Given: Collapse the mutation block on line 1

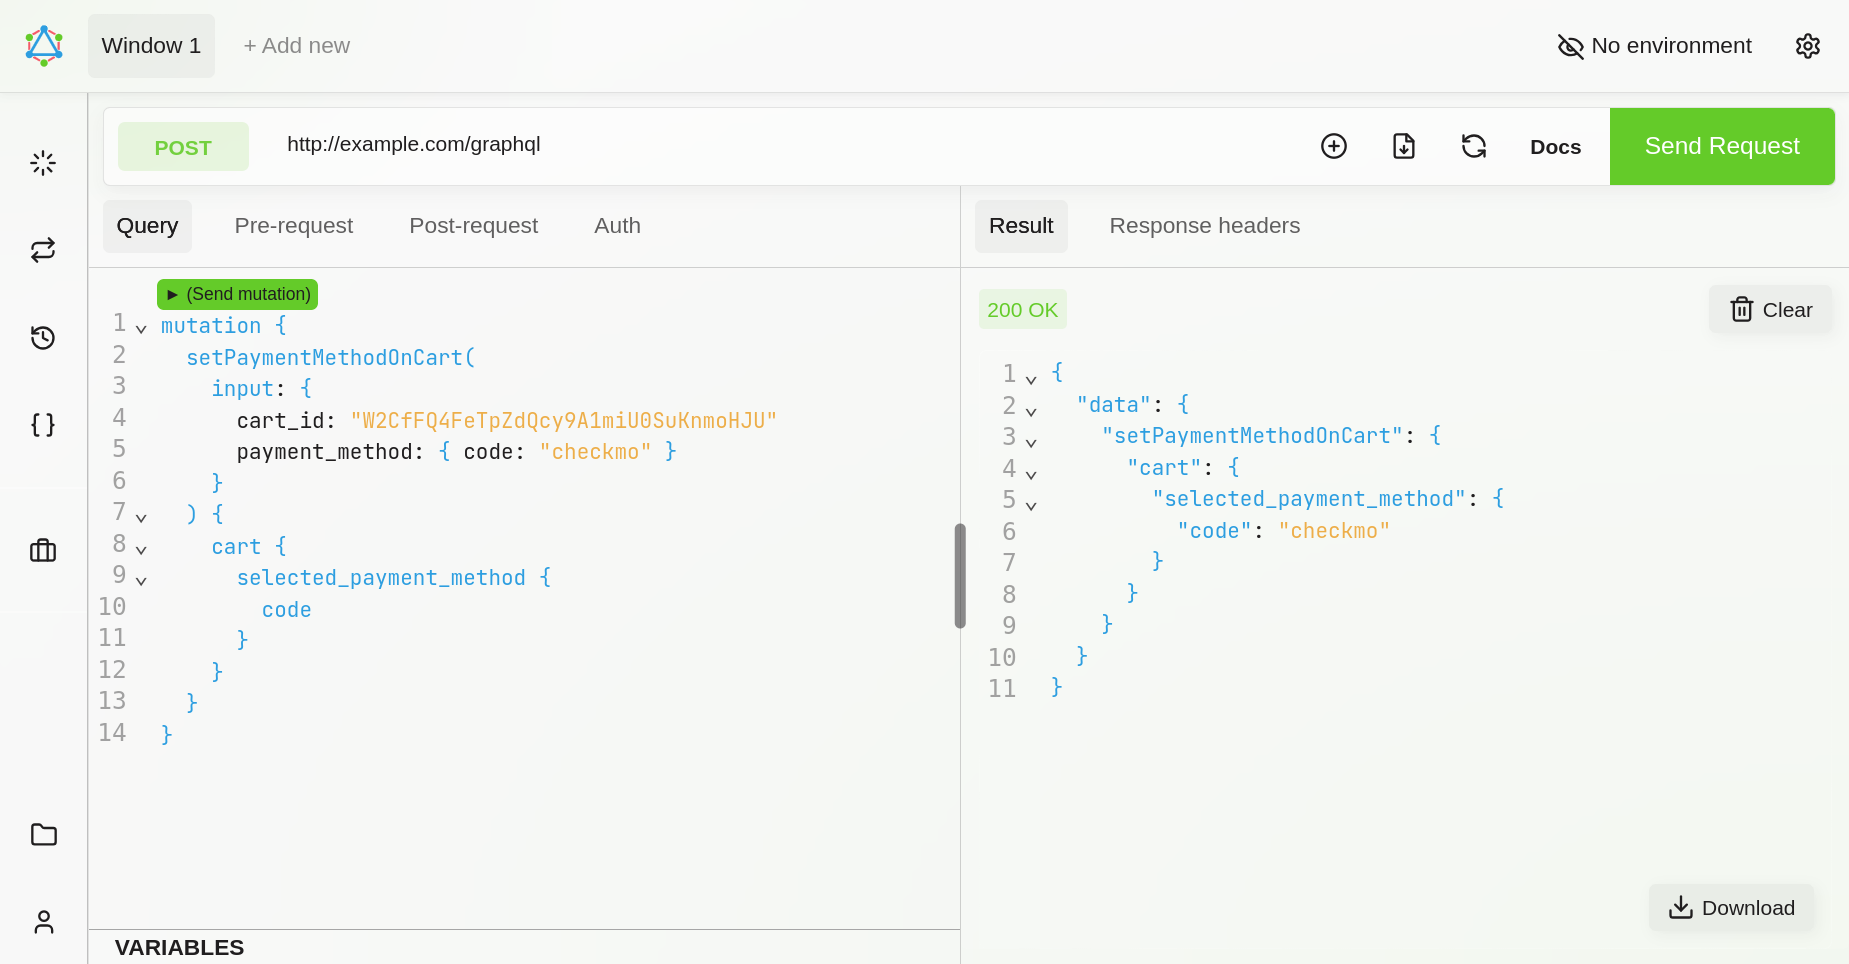Looking at the screenshot, I should (141, 329).
